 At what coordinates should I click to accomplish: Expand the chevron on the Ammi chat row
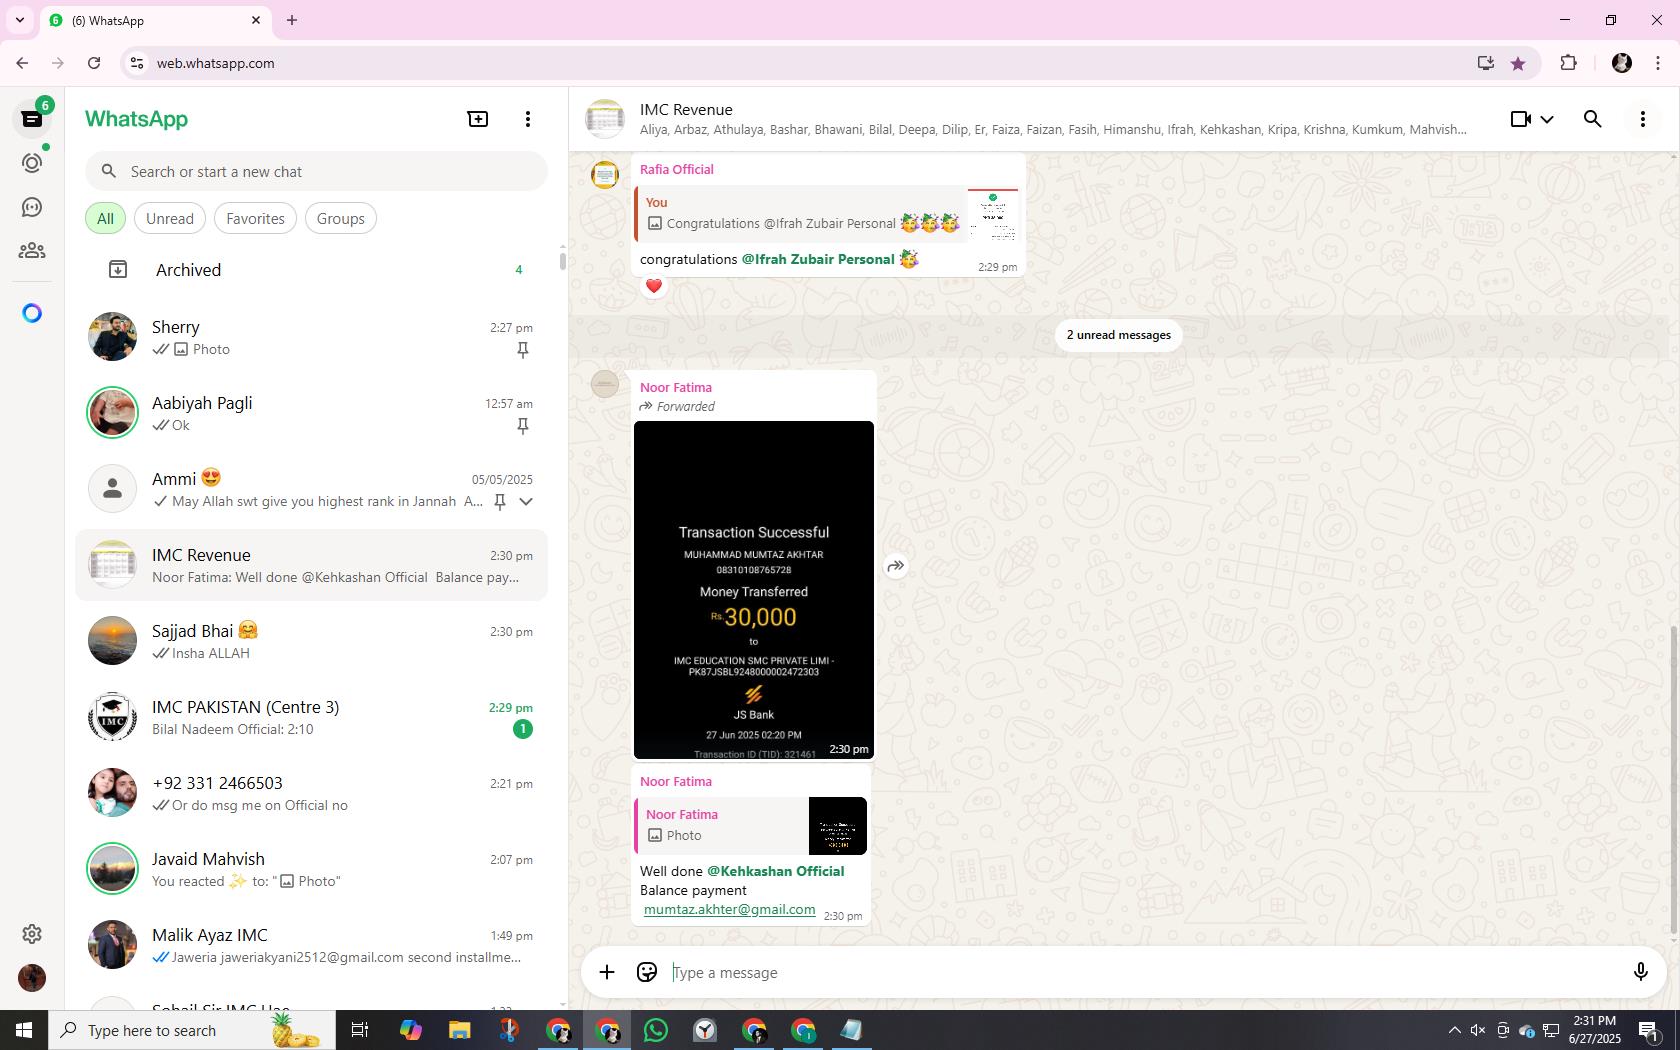click(x=526, y=501)
